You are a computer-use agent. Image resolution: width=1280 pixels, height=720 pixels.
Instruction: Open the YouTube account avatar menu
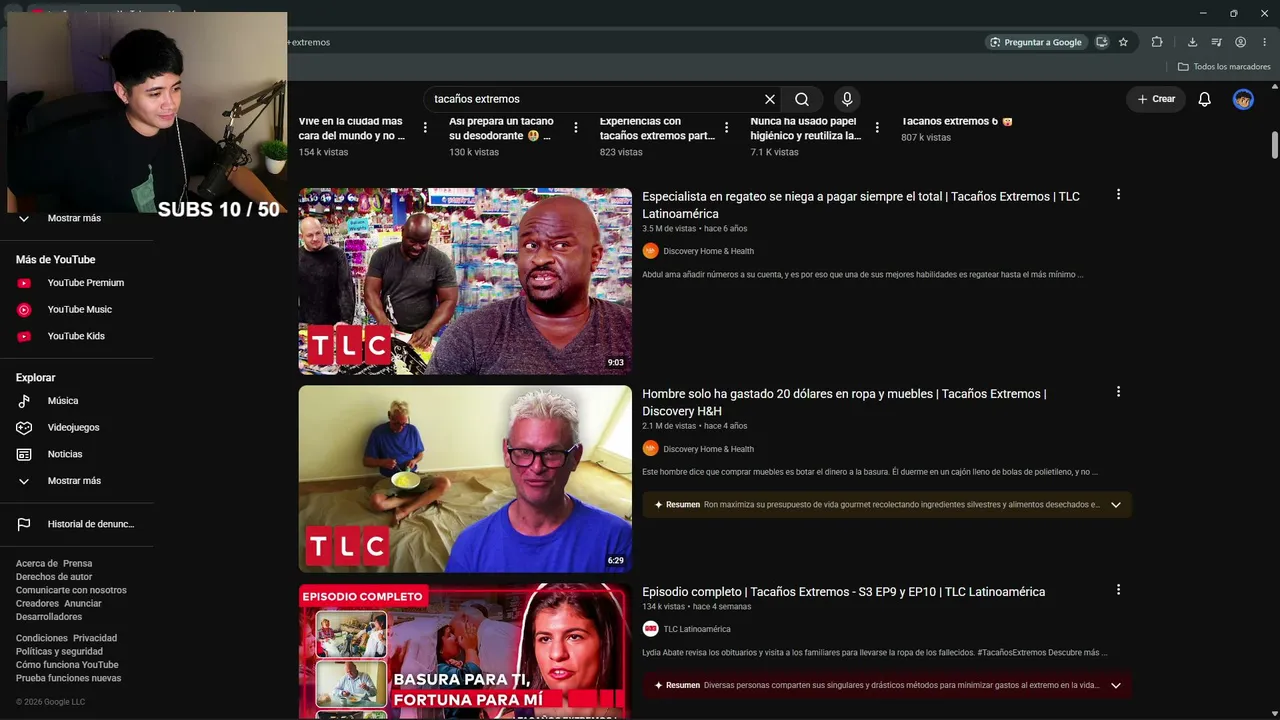tap(1243, 99)
